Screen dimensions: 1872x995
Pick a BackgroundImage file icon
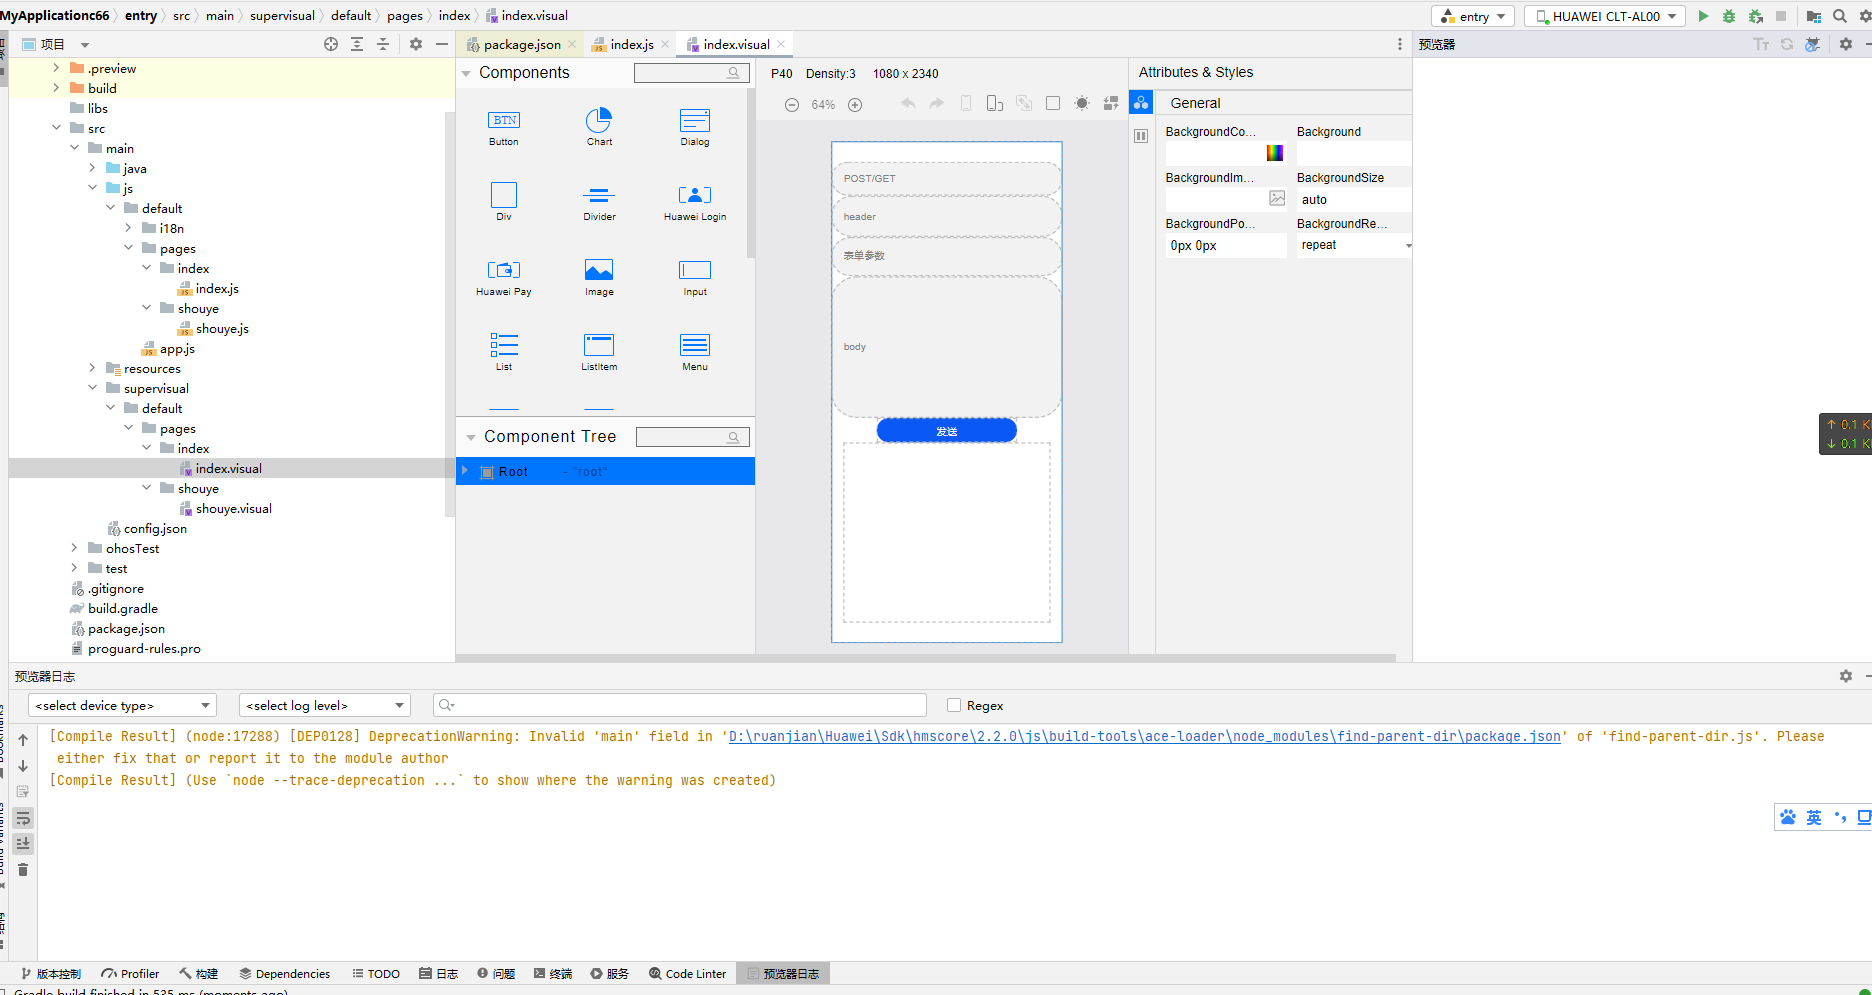1277,198
